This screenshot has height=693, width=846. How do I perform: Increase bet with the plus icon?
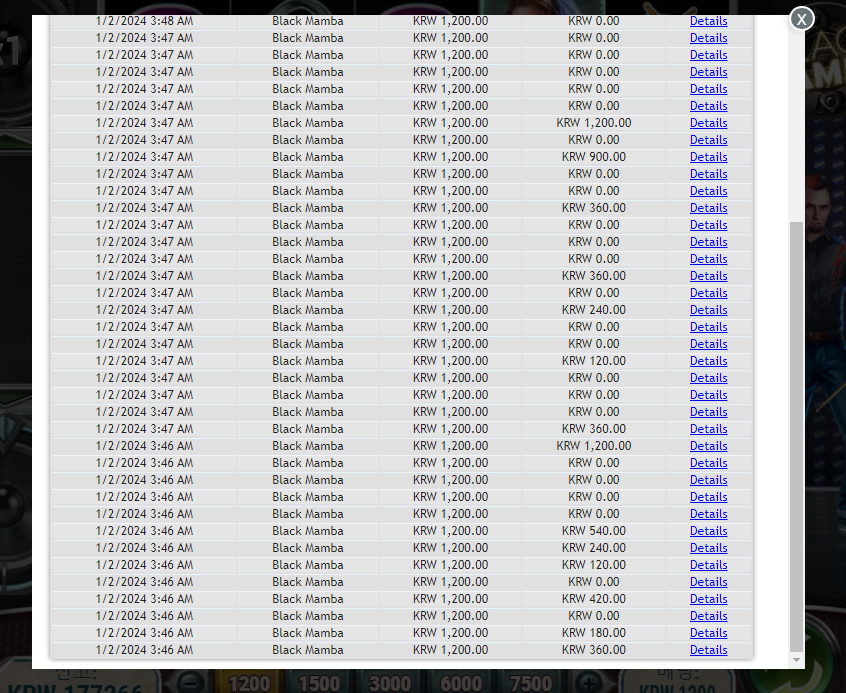tap(588, 682)
